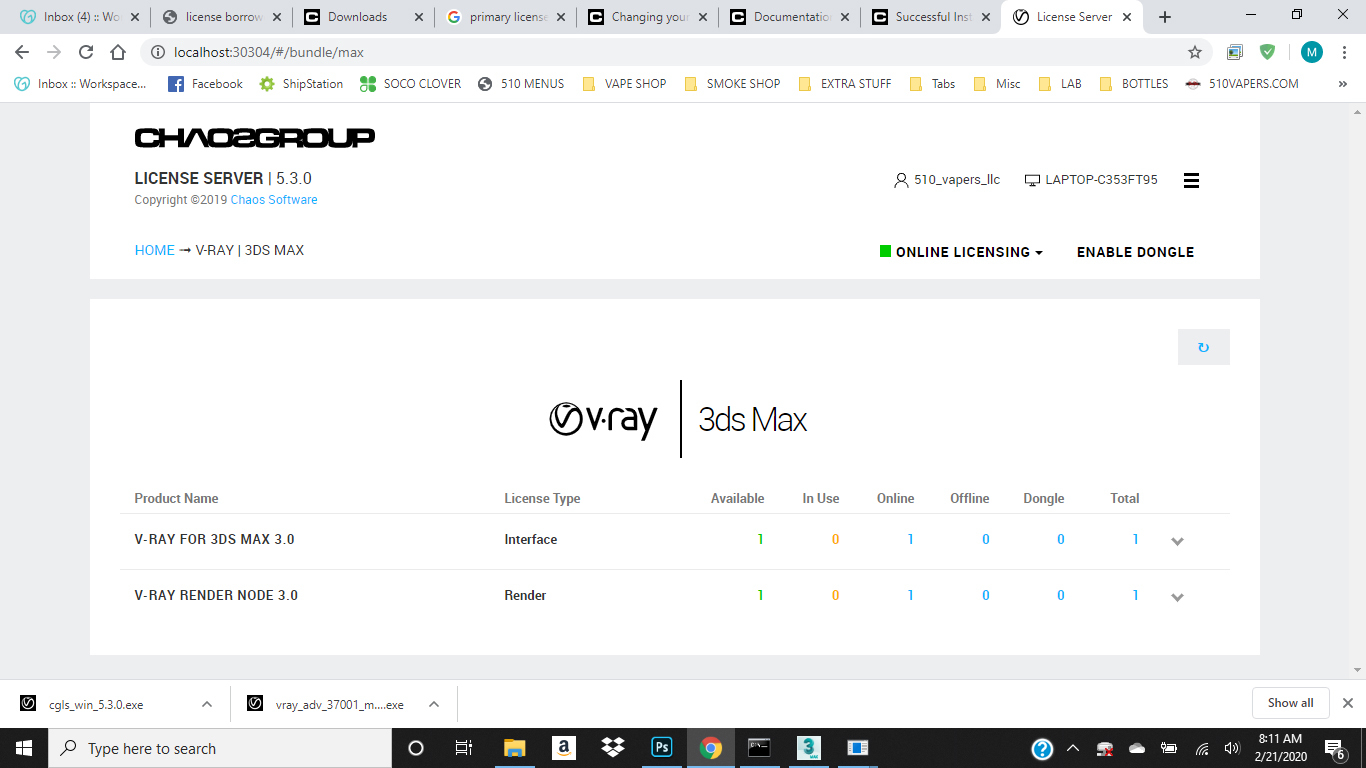Click Chrome forward arrow
Viewport: 1366px width, 768px height.
click(54, 52)
